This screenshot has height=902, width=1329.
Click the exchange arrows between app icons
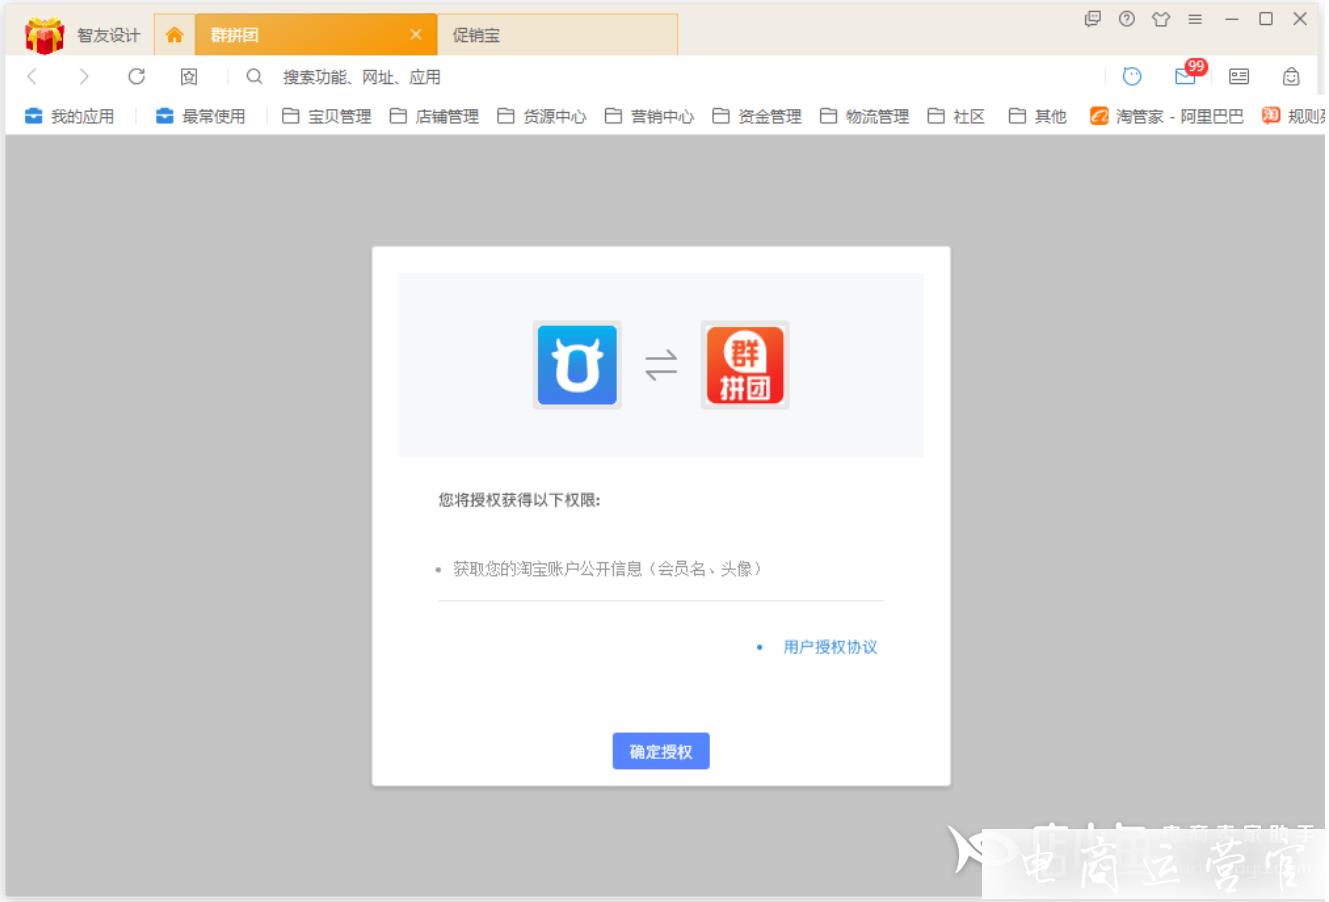pyautogui.click(x=661, y=365)
